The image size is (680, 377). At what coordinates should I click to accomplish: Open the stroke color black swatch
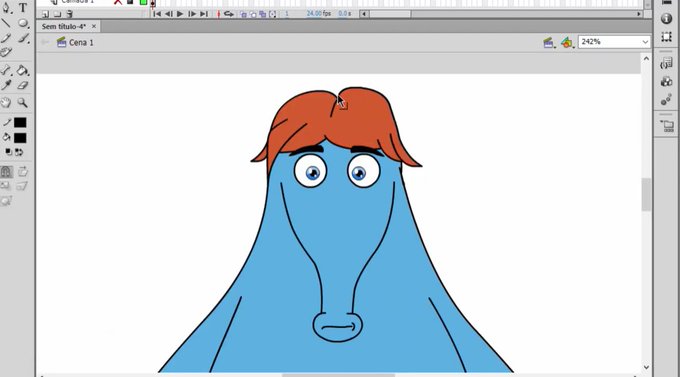(x=20, y=122)
